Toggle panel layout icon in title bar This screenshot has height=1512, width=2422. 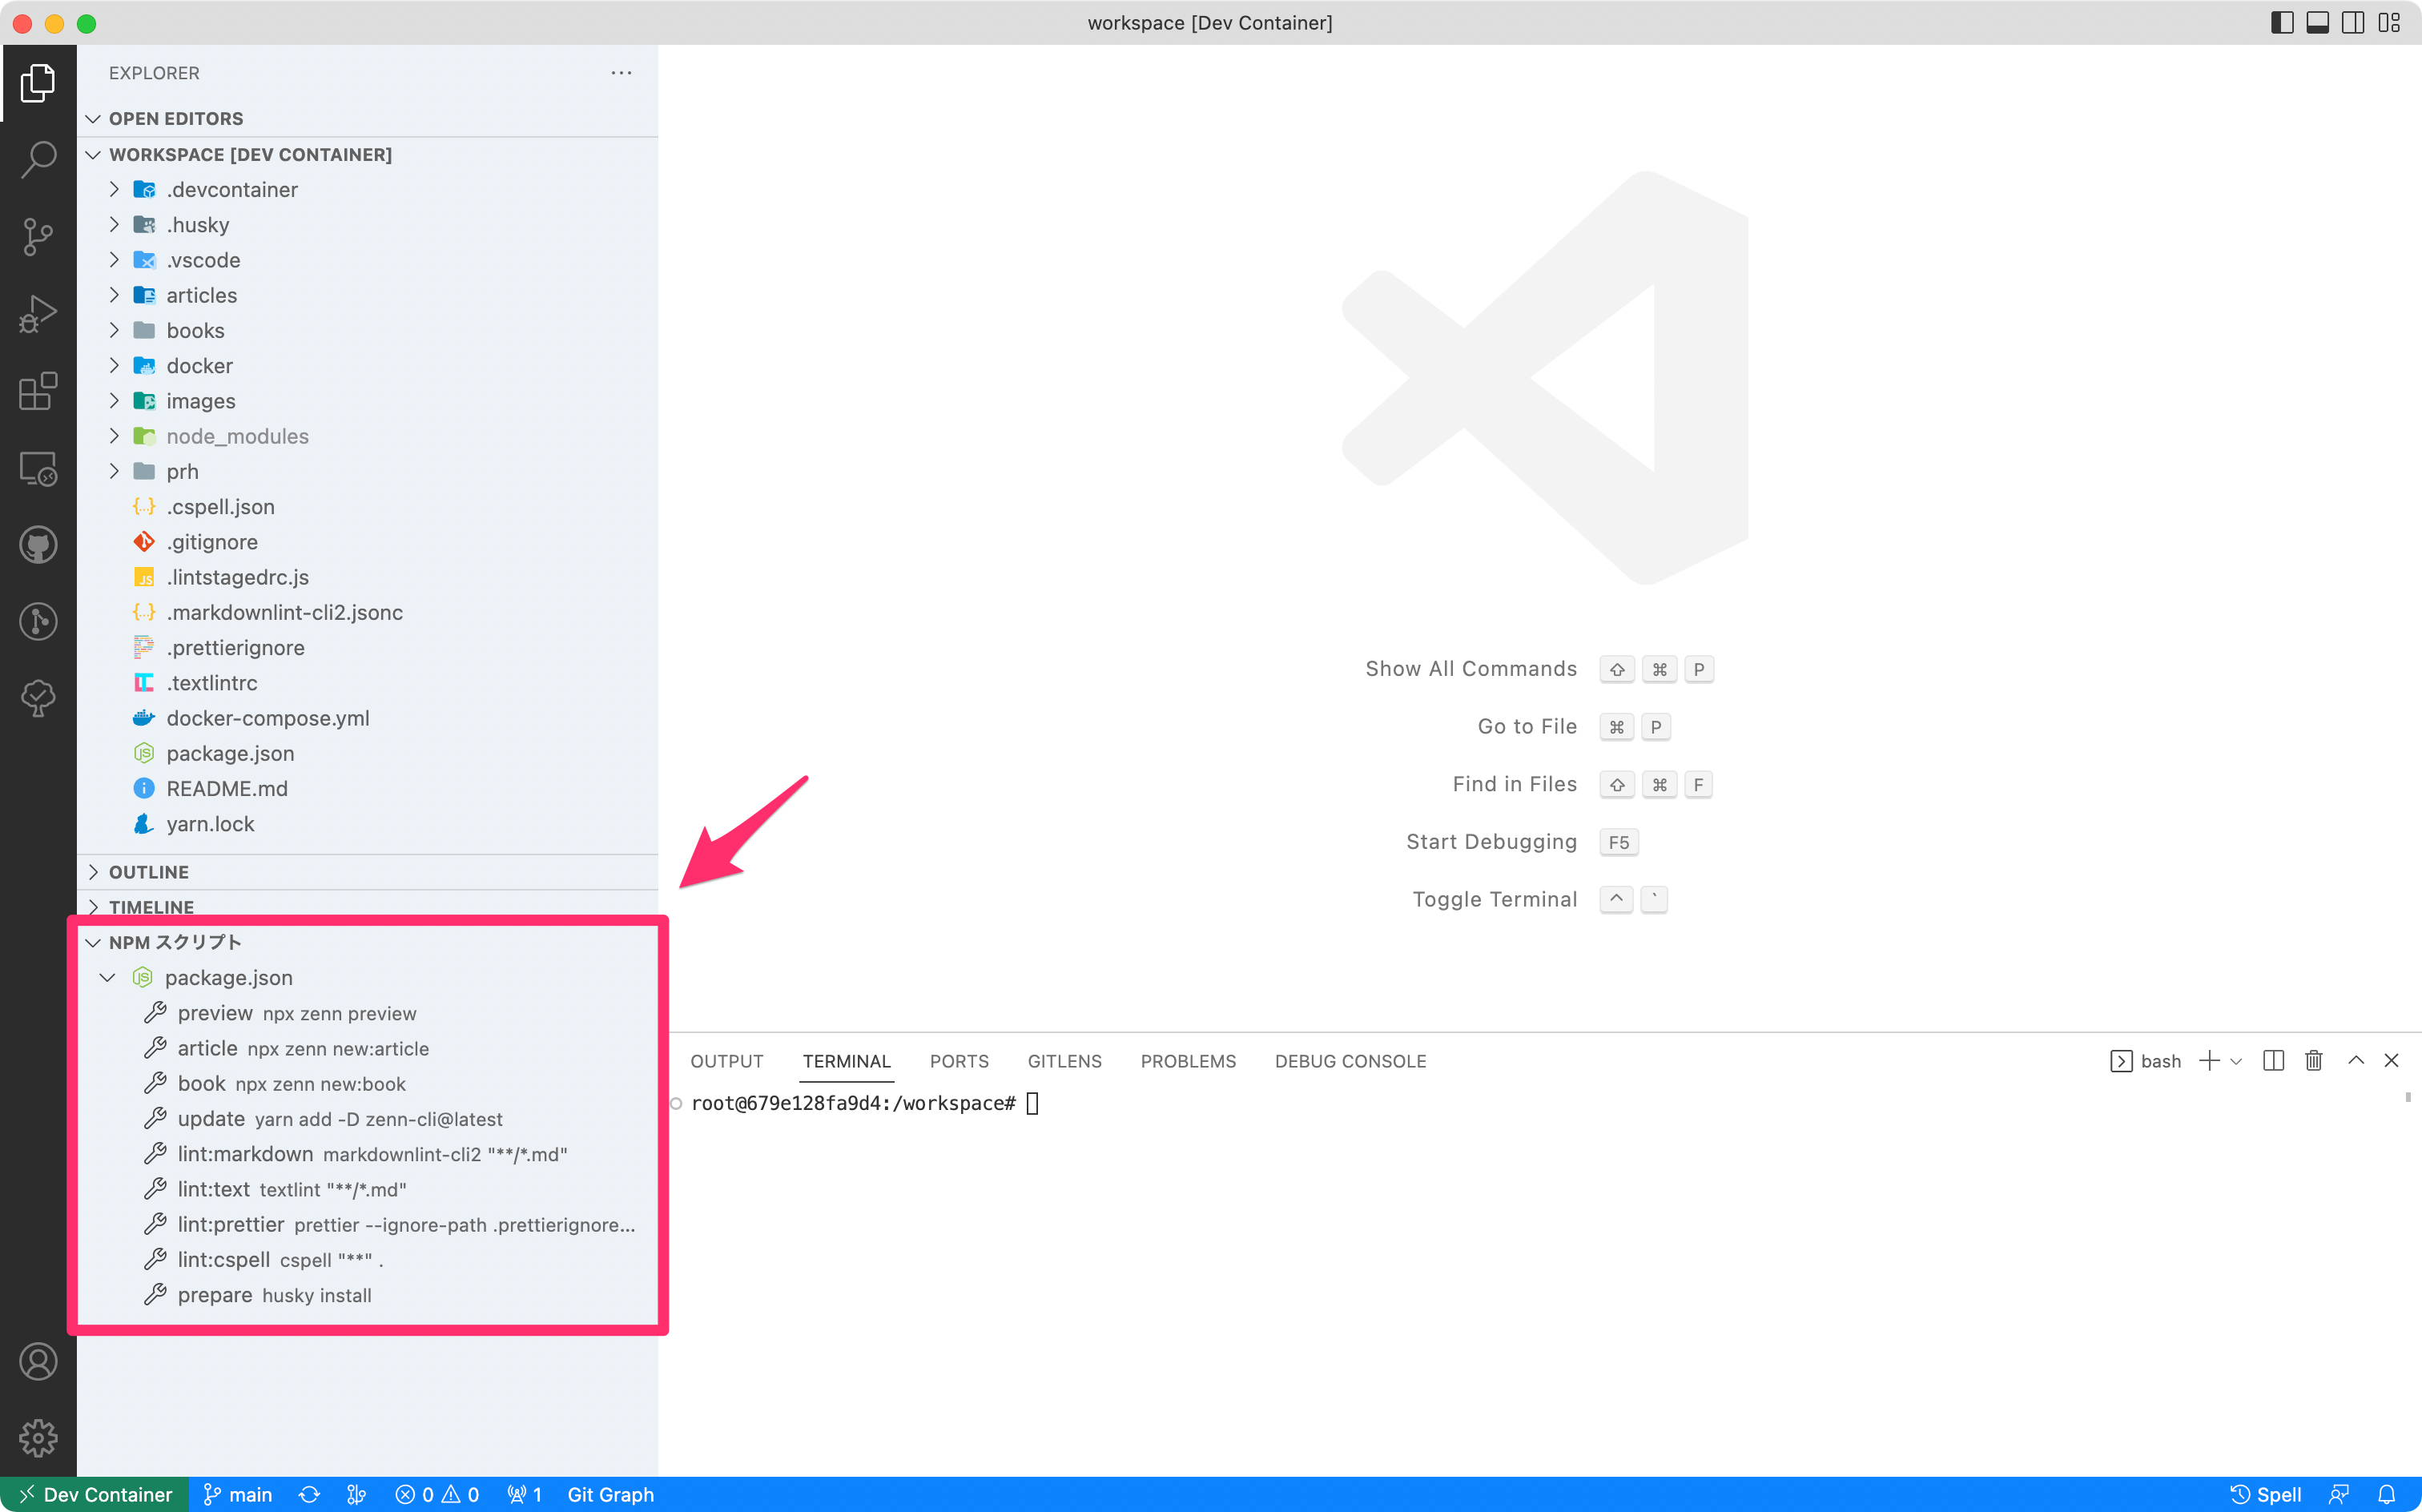[2318, 23]
